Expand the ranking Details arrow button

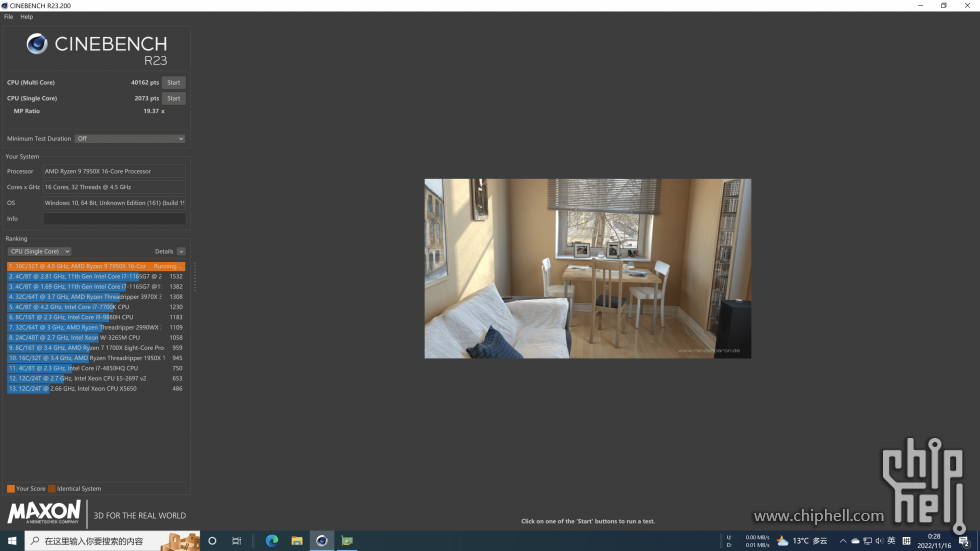181,251
